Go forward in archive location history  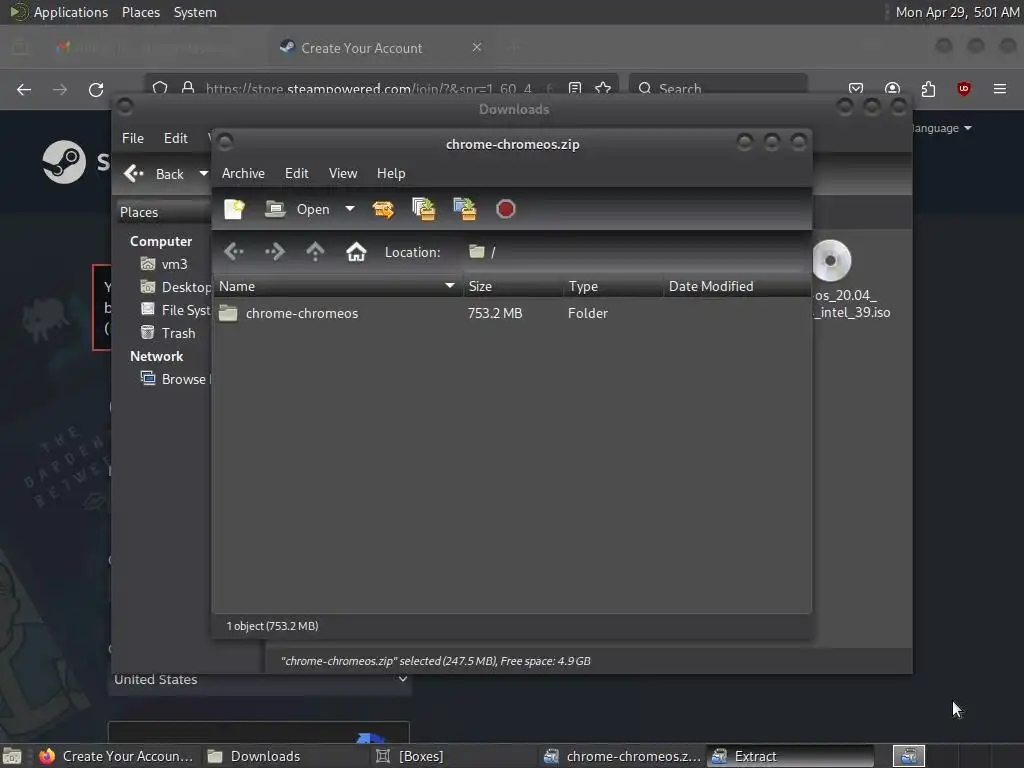tap(275, 251)
